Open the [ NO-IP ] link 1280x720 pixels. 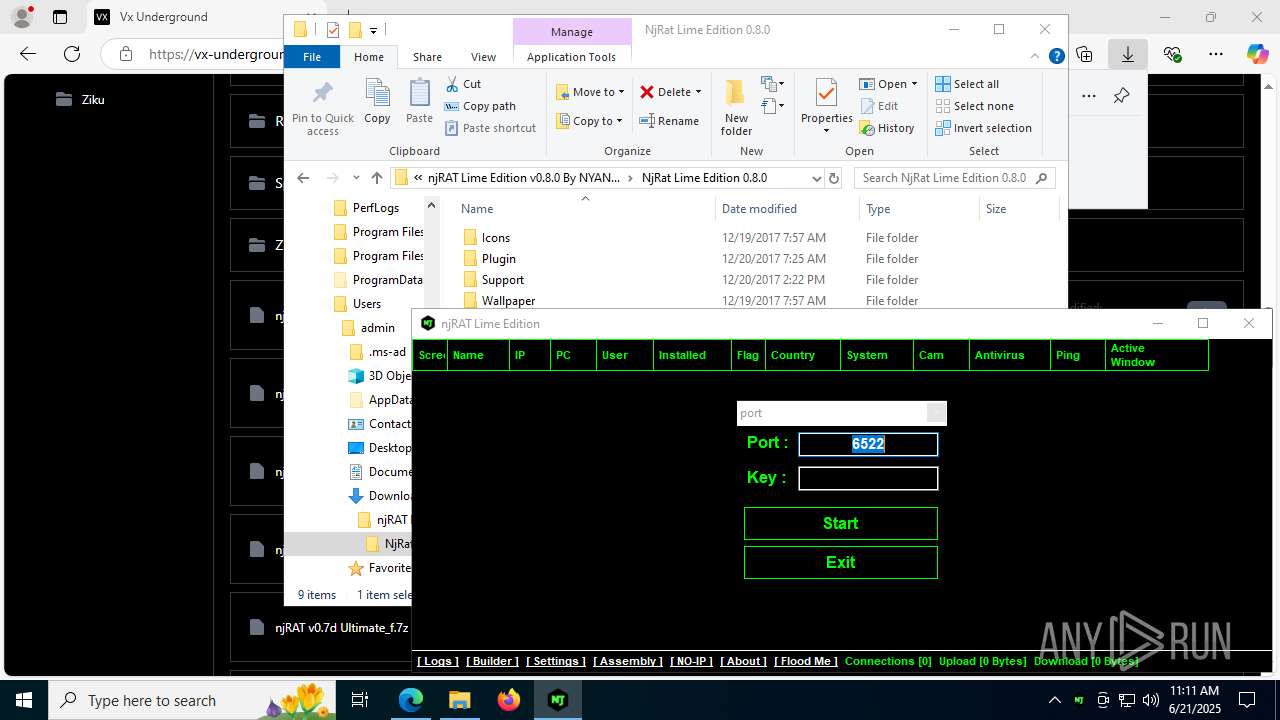click(x=691, y=661)
